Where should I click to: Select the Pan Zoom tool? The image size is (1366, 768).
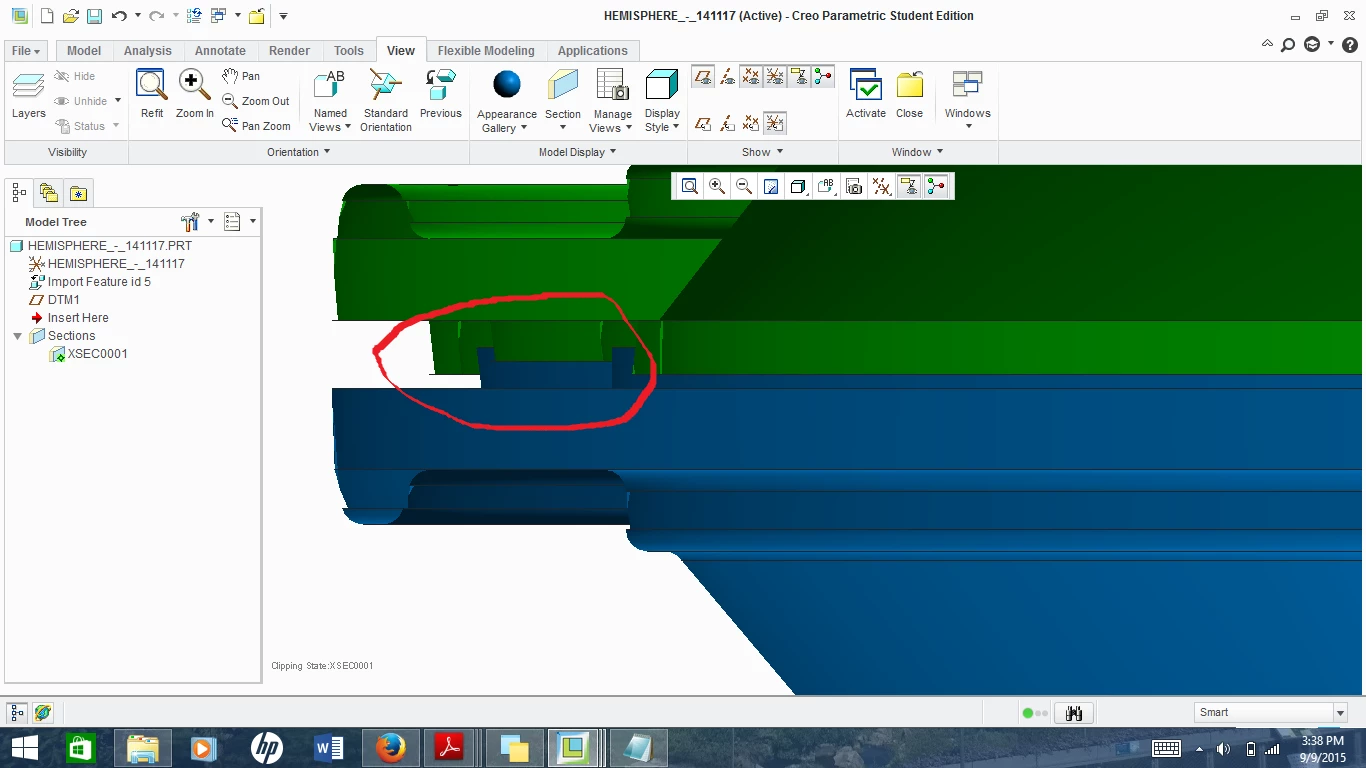pos(256,126)
